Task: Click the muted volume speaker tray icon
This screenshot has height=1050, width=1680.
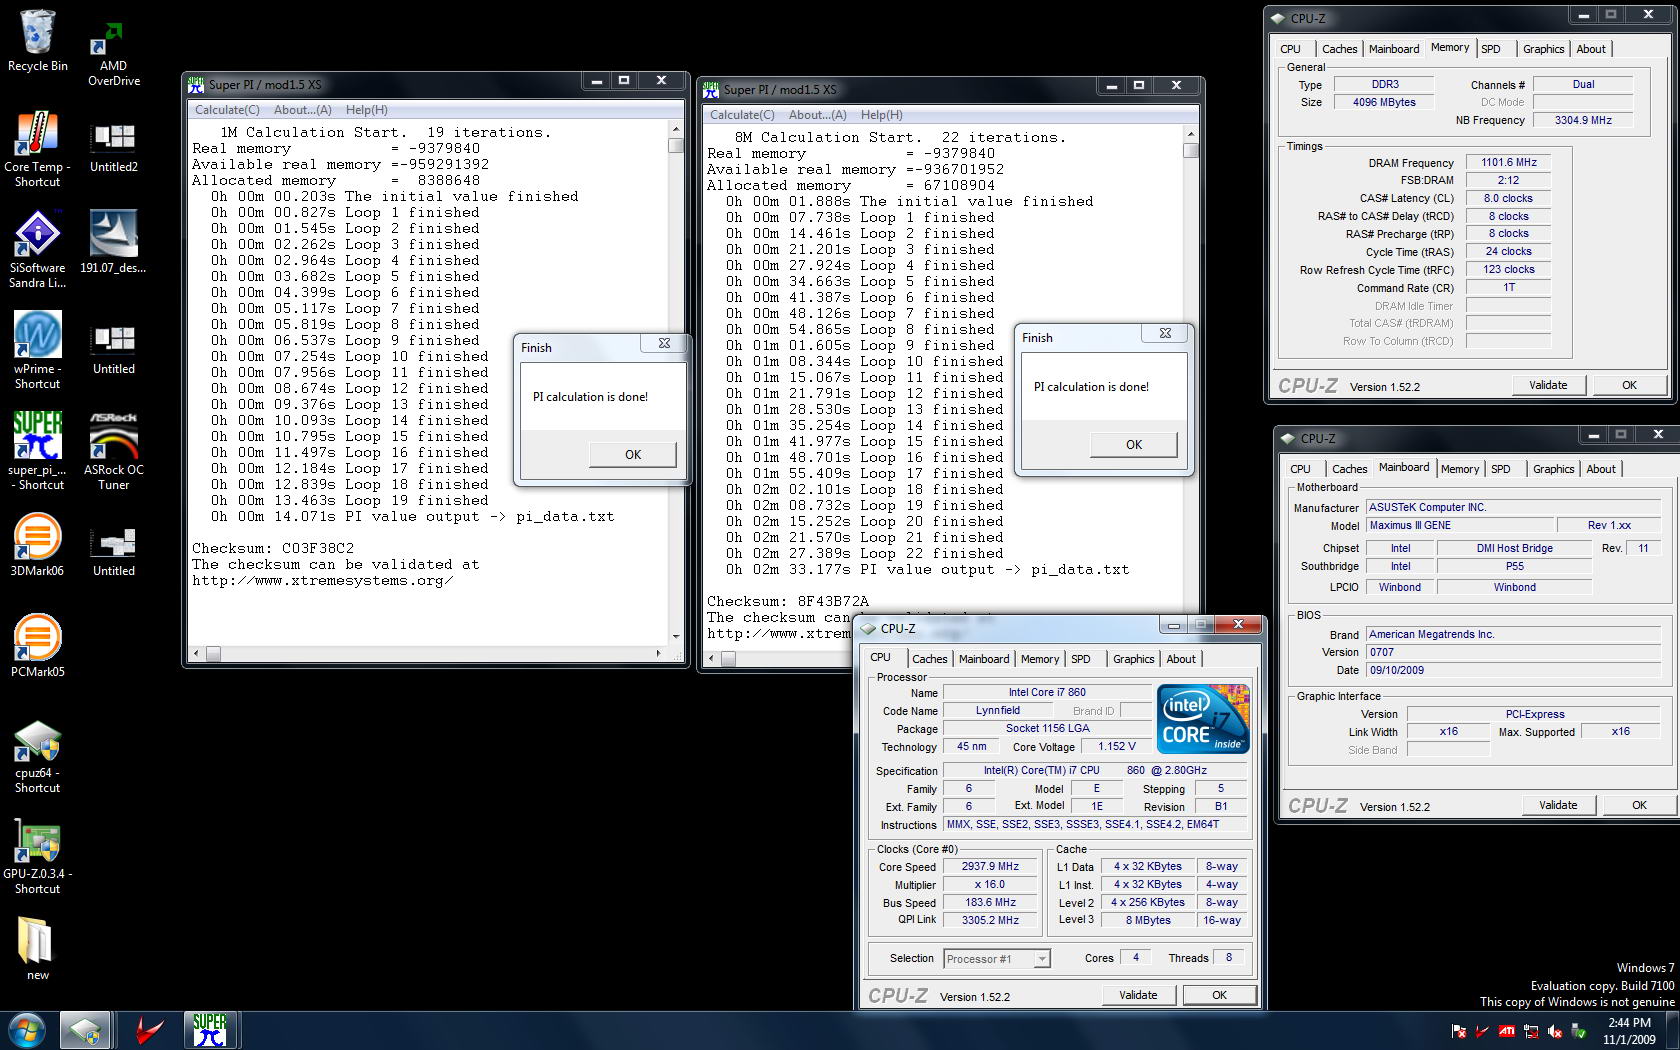Action: pyautogui.click(x=1555, y=1031)
